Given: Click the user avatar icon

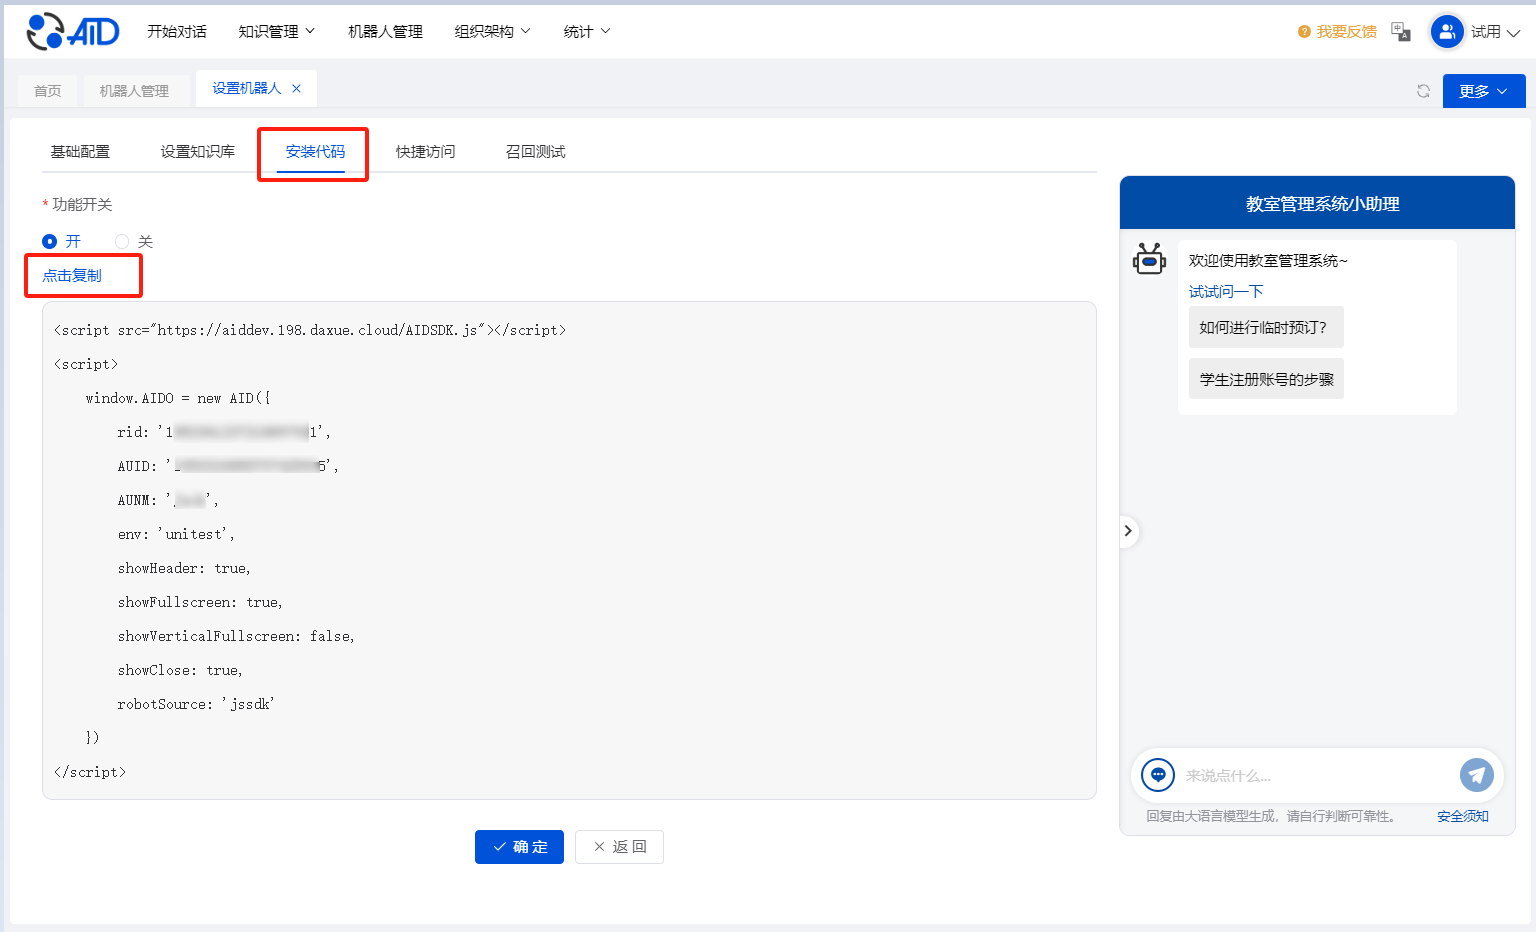Looking at the screenshot, I should 1447,32.
